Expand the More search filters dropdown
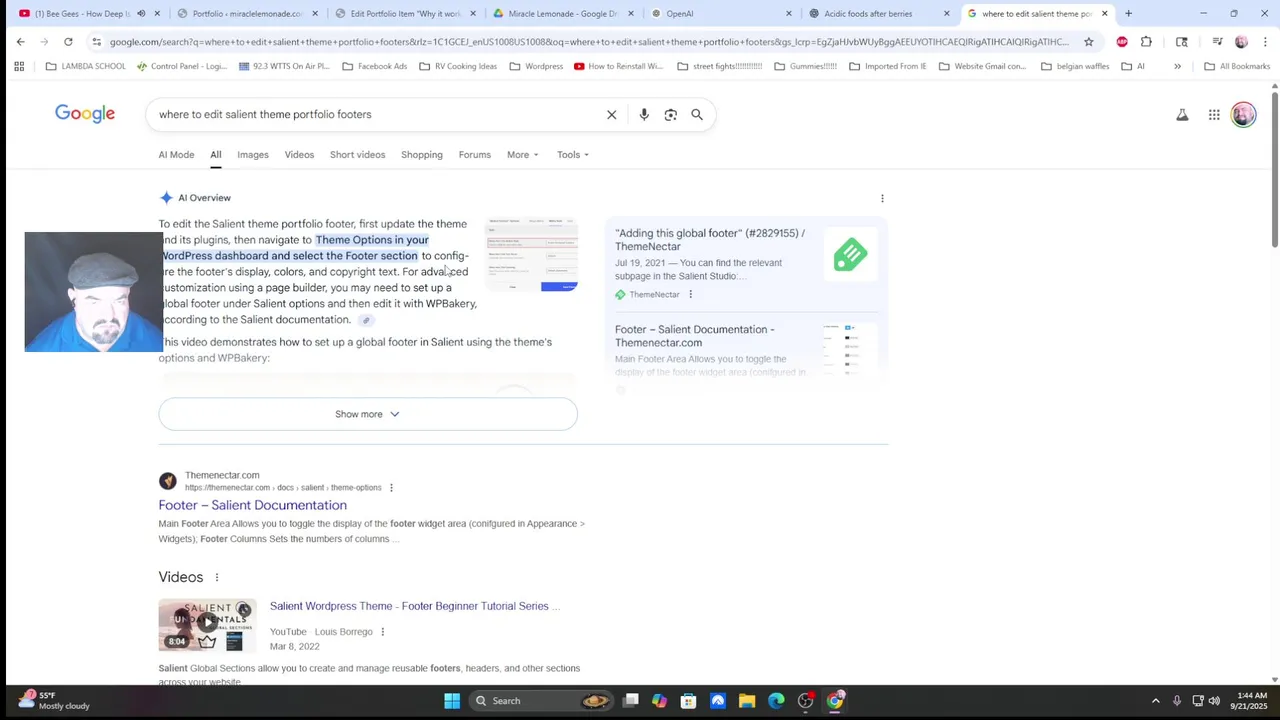 pyautogui.click(x=522, y=155)
